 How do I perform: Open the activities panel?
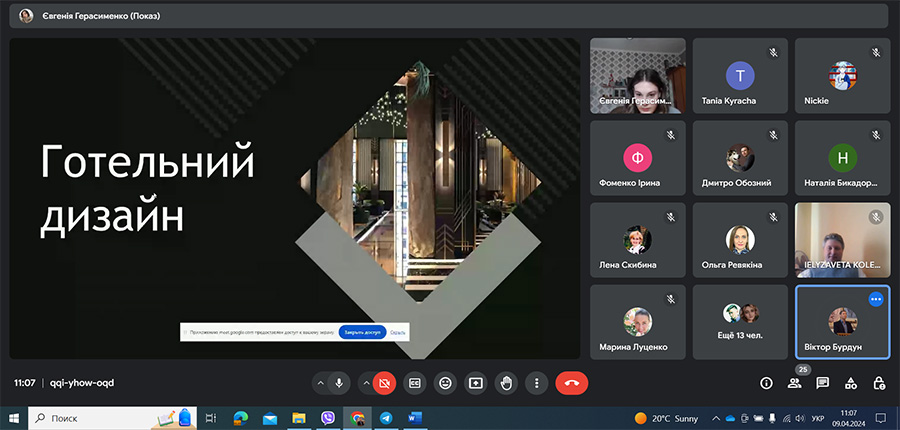pyautogui.click(x=851, y=383)
